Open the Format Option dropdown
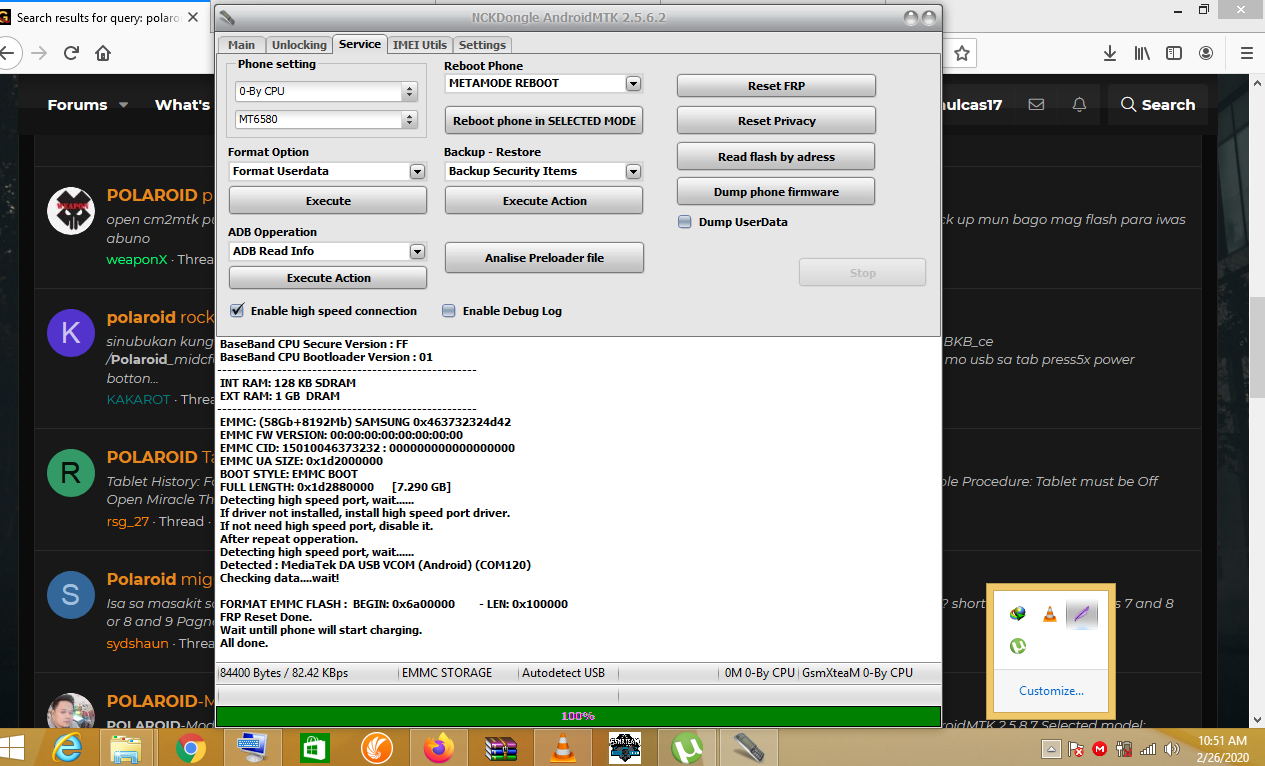The height and width of the screenshot is (766, 1265). click(x=417, y=172)
